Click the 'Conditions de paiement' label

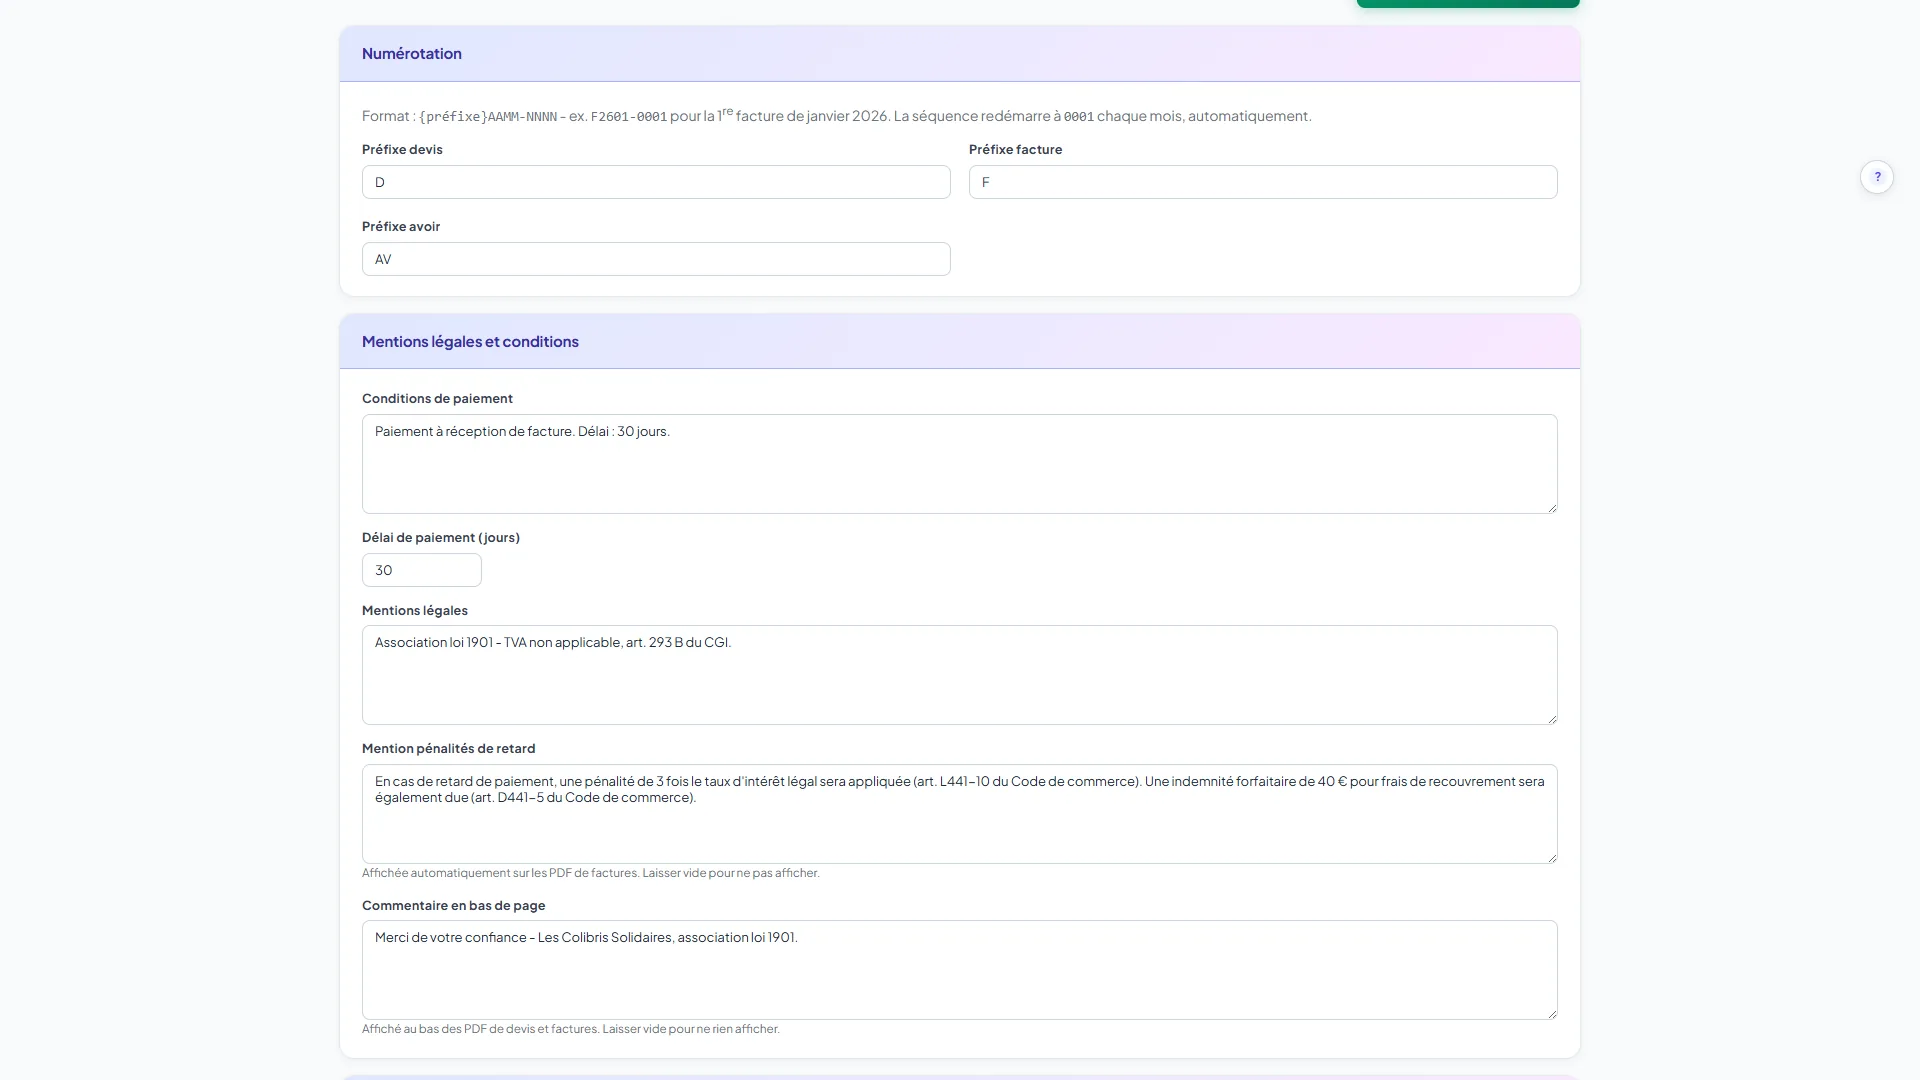[x=437, y=398]
